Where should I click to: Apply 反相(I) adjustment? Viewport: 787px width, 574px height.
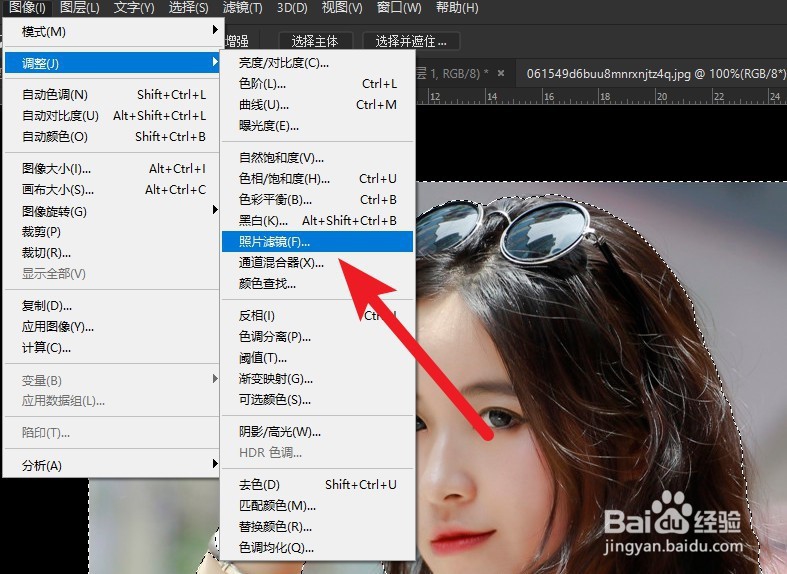coord(317,316)
